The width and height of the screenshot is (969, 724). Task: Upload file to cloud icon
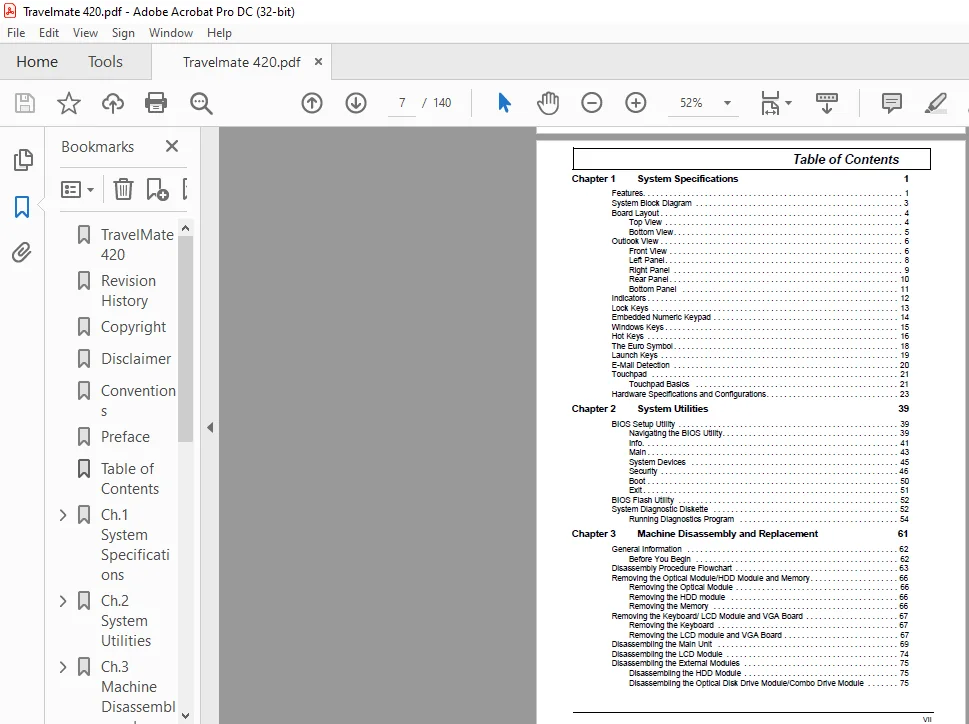pos(112,103)
